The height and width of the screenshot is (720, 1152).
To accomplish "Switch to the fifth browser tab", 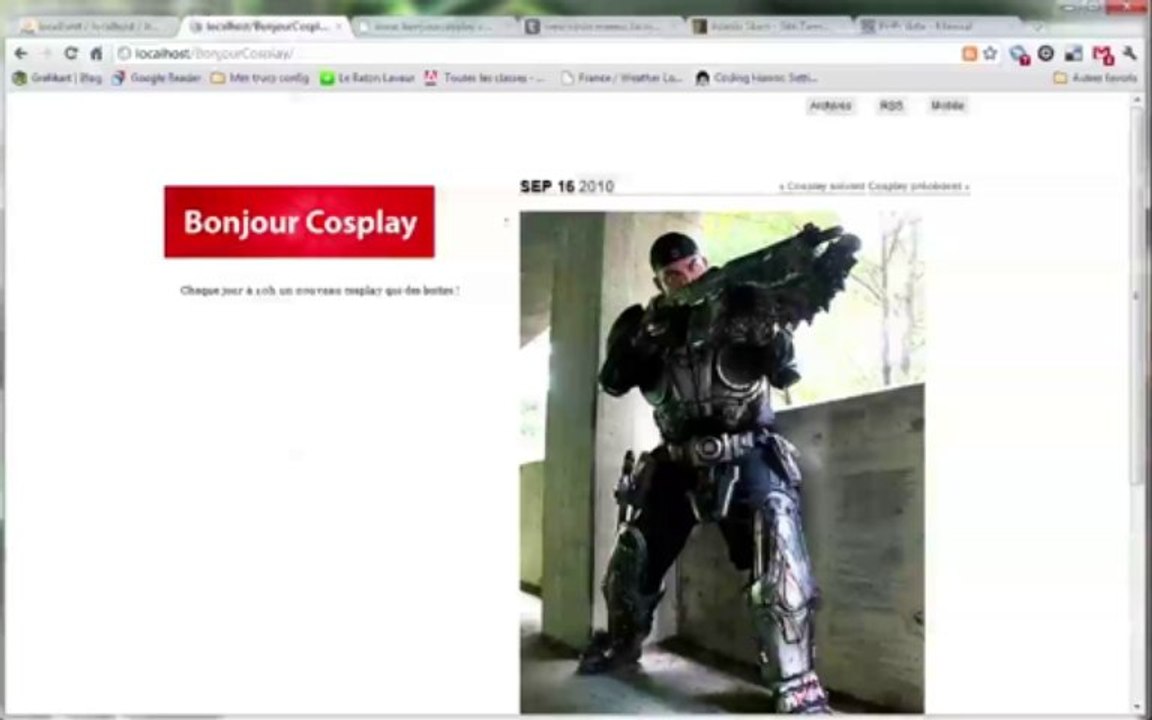I will coord(770,26).
